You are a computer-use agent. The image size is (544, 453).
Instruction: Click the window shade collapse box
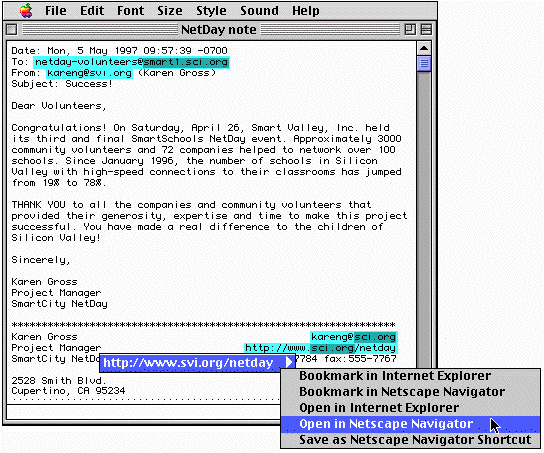tap(426, 29)
